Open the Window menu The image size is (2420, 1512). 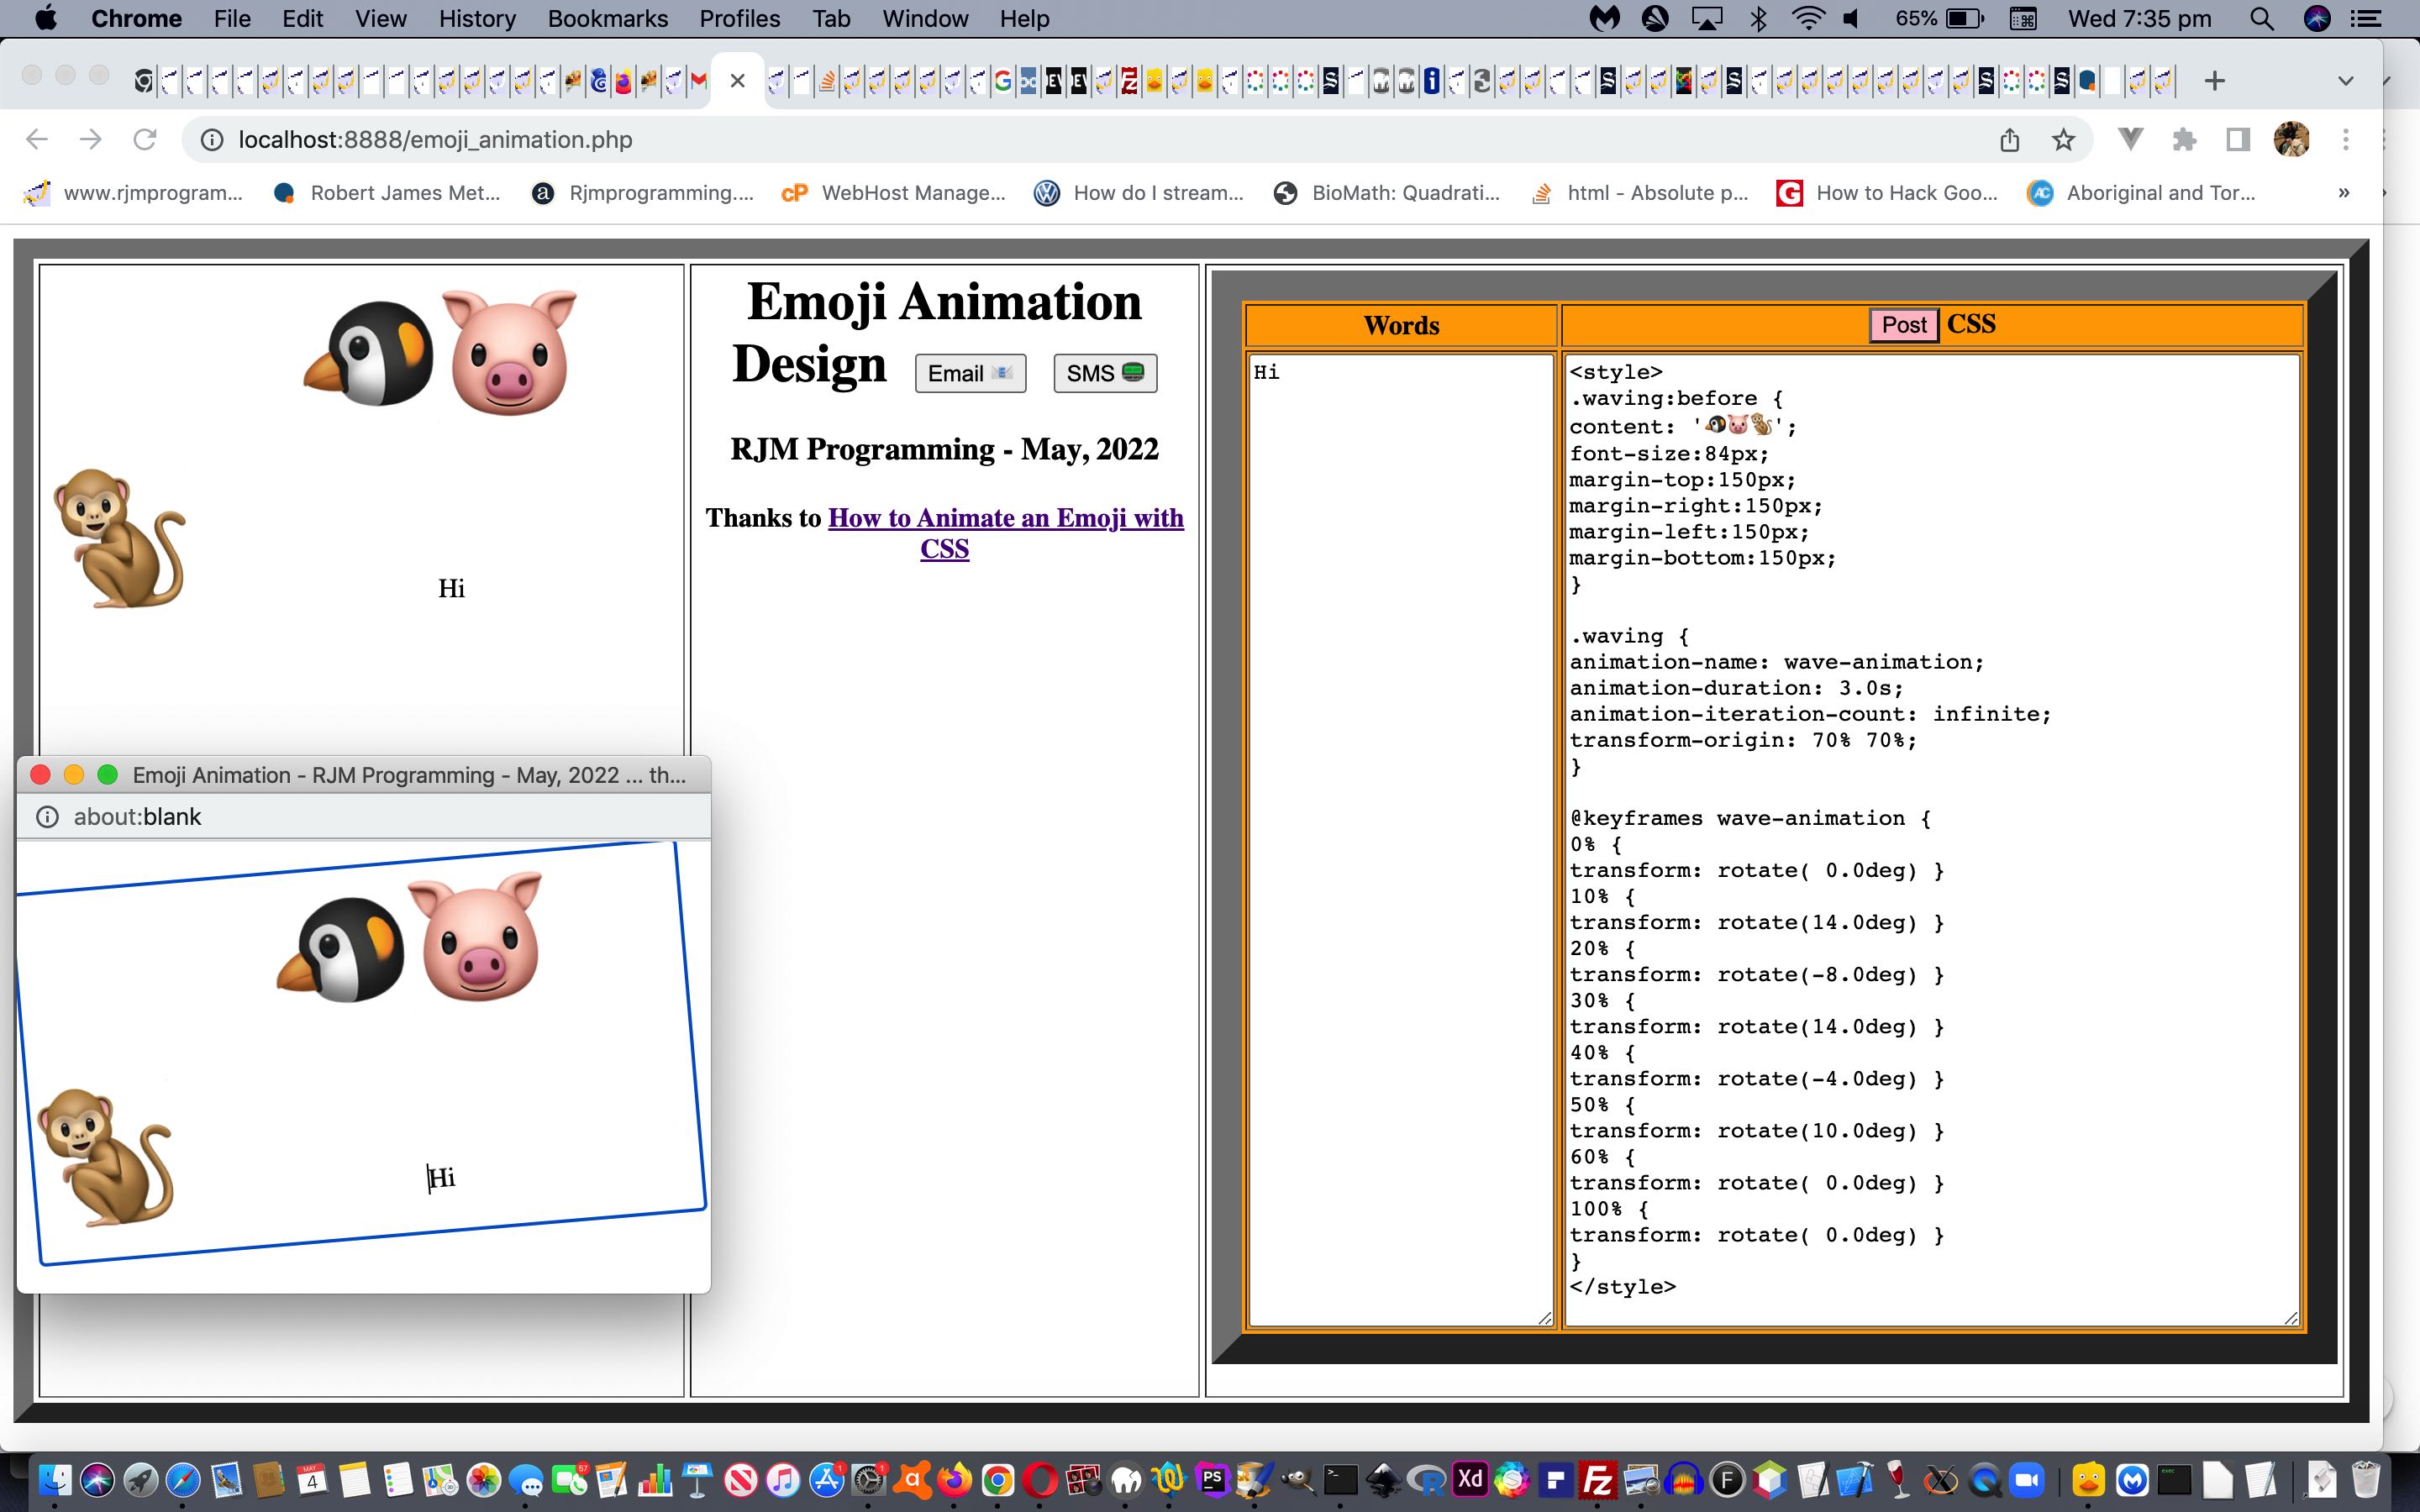[x=924, y=18]
